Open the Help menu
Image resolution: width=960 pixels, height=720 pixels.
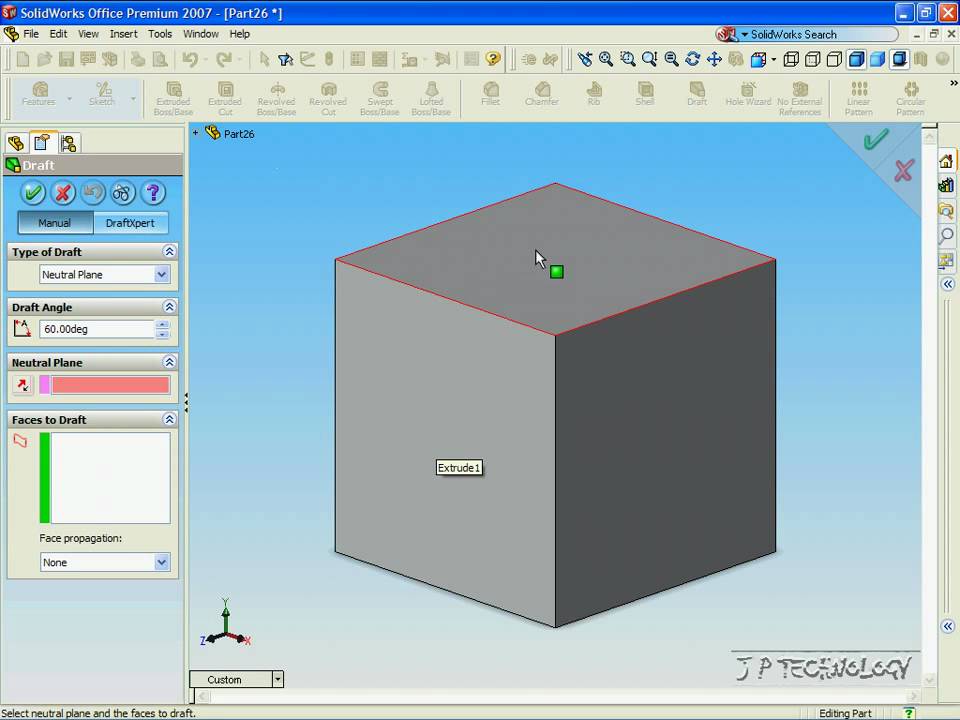click(x=239, y=34)
